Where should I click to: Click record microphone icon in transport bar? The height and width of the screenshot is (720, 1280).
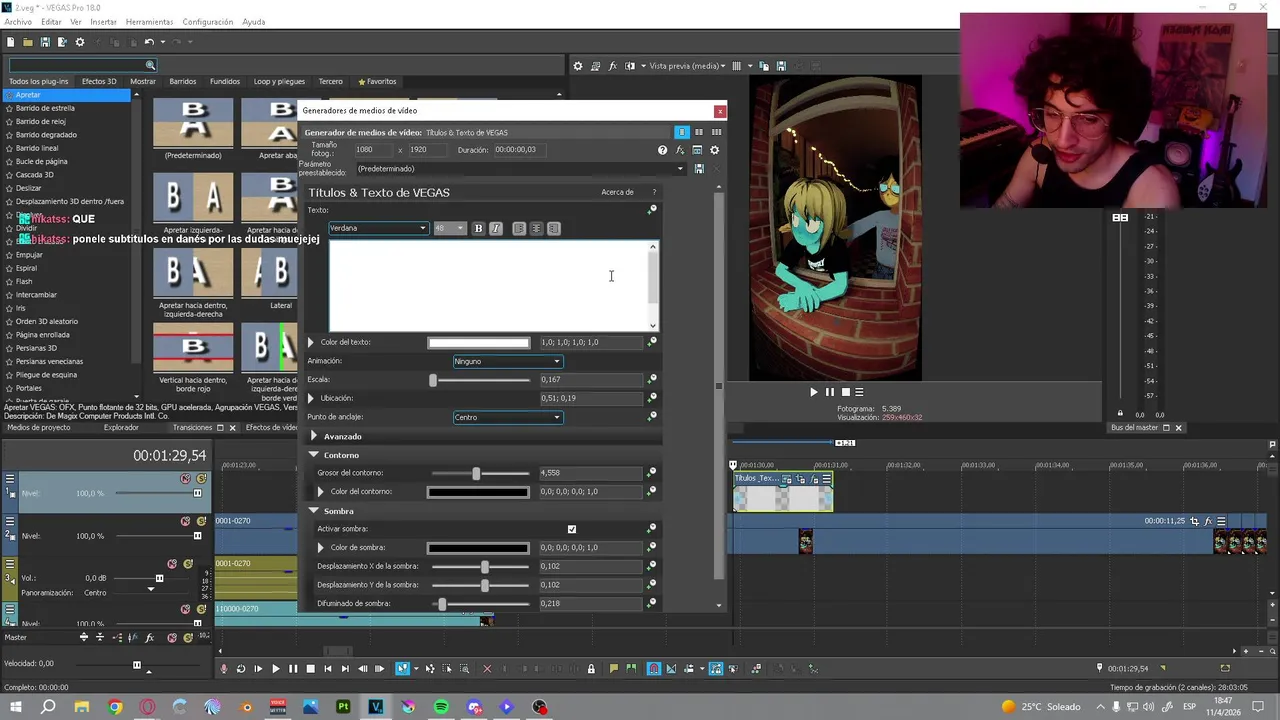(x=224, y=669)
